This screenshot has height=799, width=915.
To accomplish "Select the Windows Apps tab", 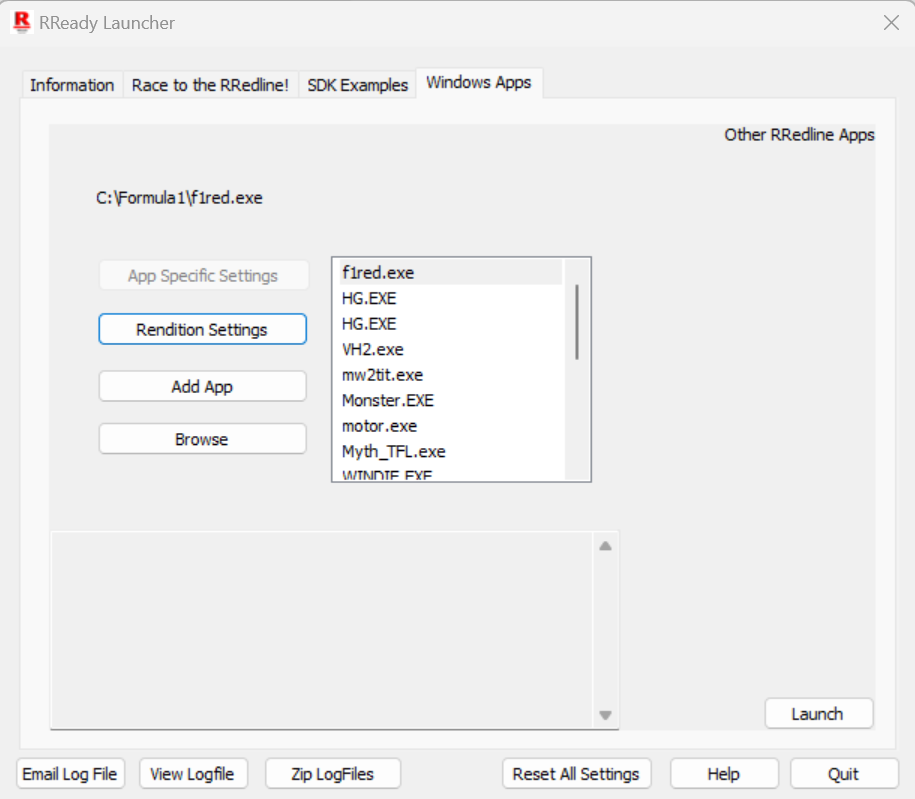I will tap(479, 83).
